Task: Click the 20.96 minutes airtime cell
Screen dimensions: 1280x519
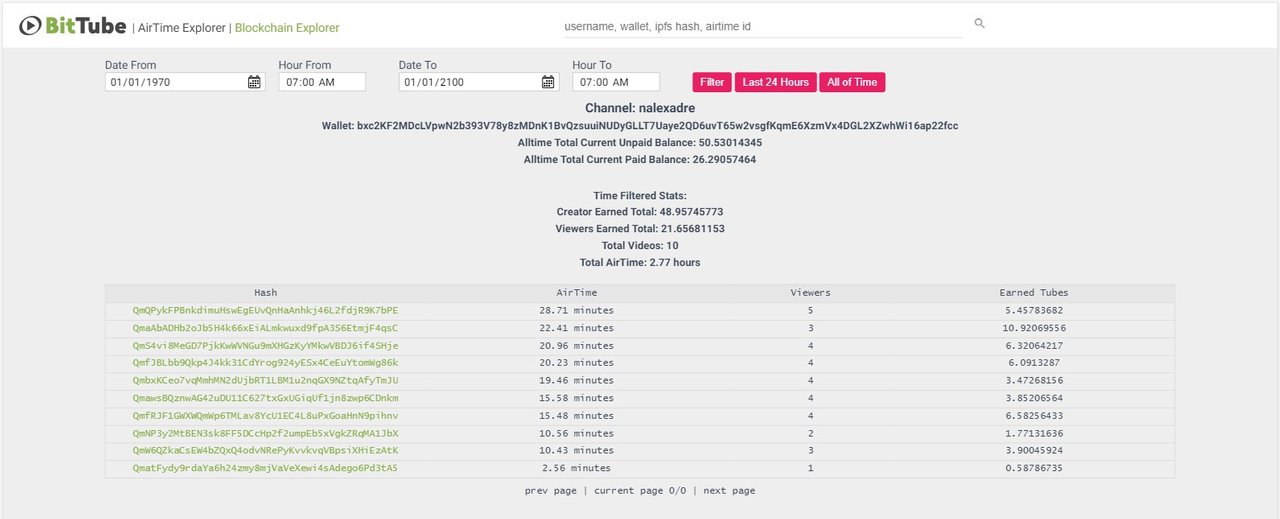Action: (576, 345)
